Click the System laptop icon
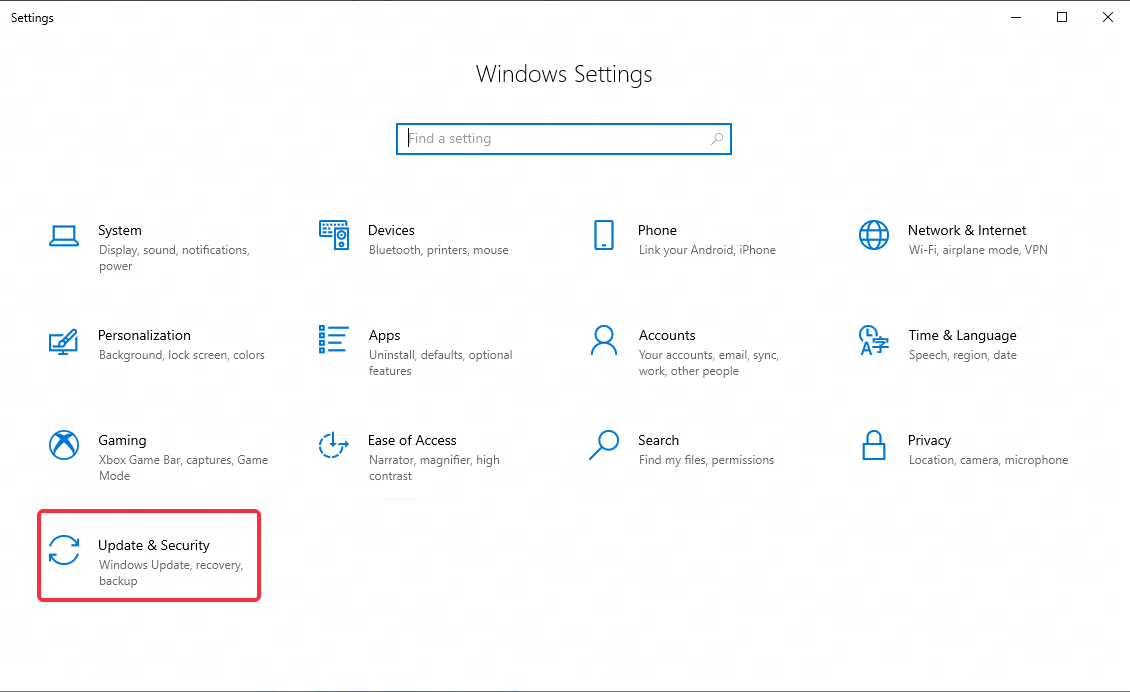 tap(64, 236)
